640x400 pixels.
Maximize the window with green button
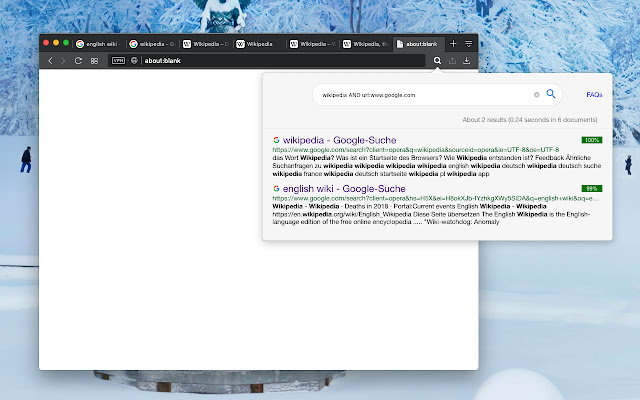click(x=66, y=42)
